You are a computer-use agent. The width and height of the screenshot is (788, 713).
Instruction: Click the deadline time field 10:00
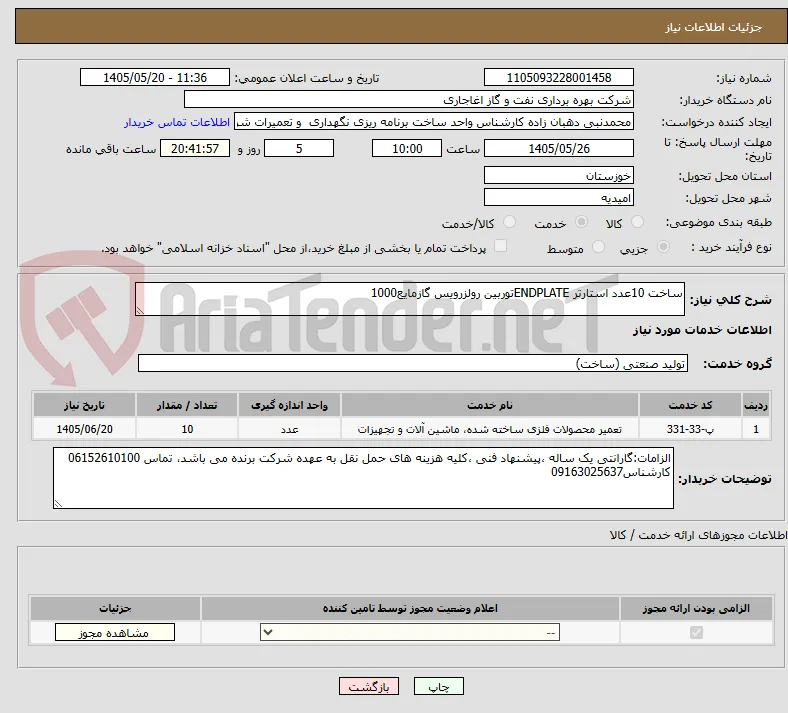(x=407, y=149)
